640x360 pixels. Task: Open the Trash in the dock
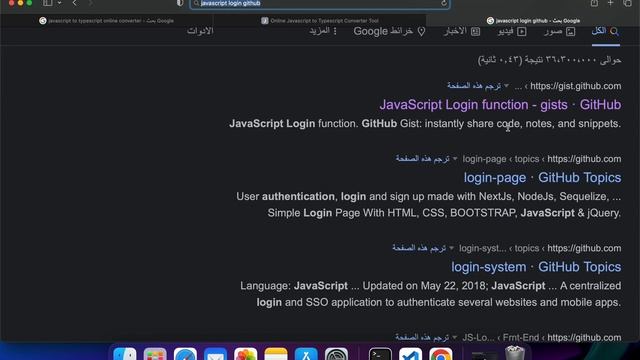(x=515, y=353)
